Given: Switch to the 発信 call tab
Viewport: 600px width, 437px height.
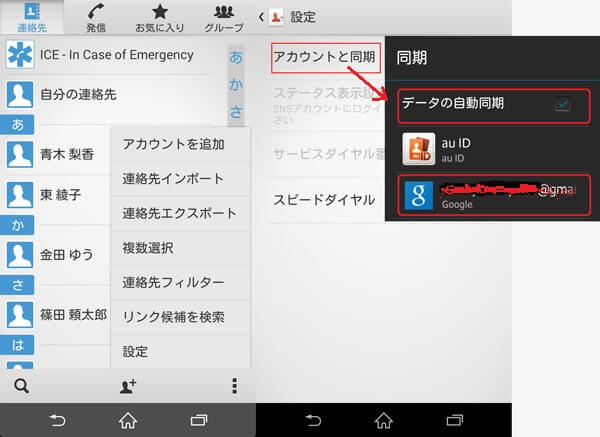Looking at the screenshot, I should (96, 17).
